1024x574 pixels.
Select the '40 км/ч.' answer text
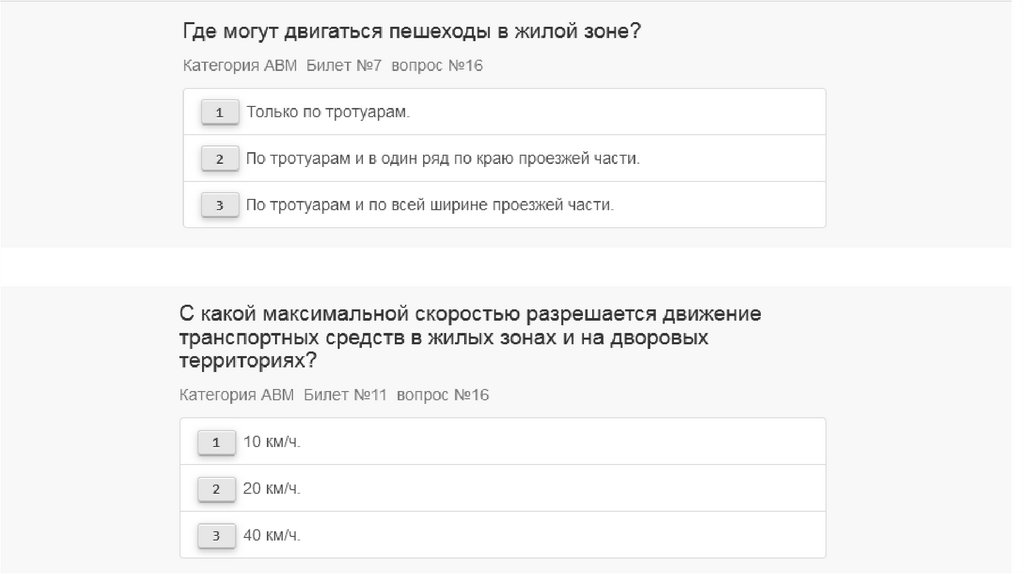272,535
